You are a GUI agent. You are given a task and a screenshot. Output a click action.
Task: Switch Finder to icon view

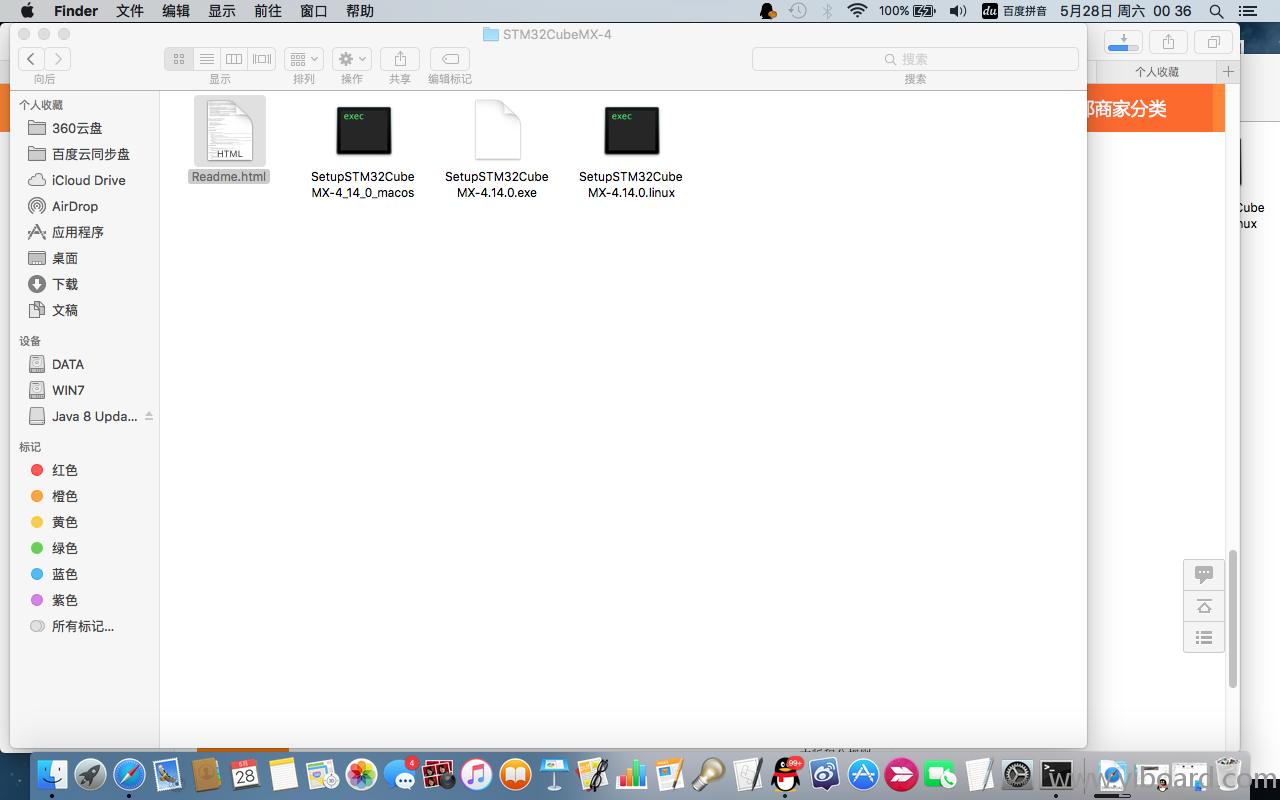179,59
